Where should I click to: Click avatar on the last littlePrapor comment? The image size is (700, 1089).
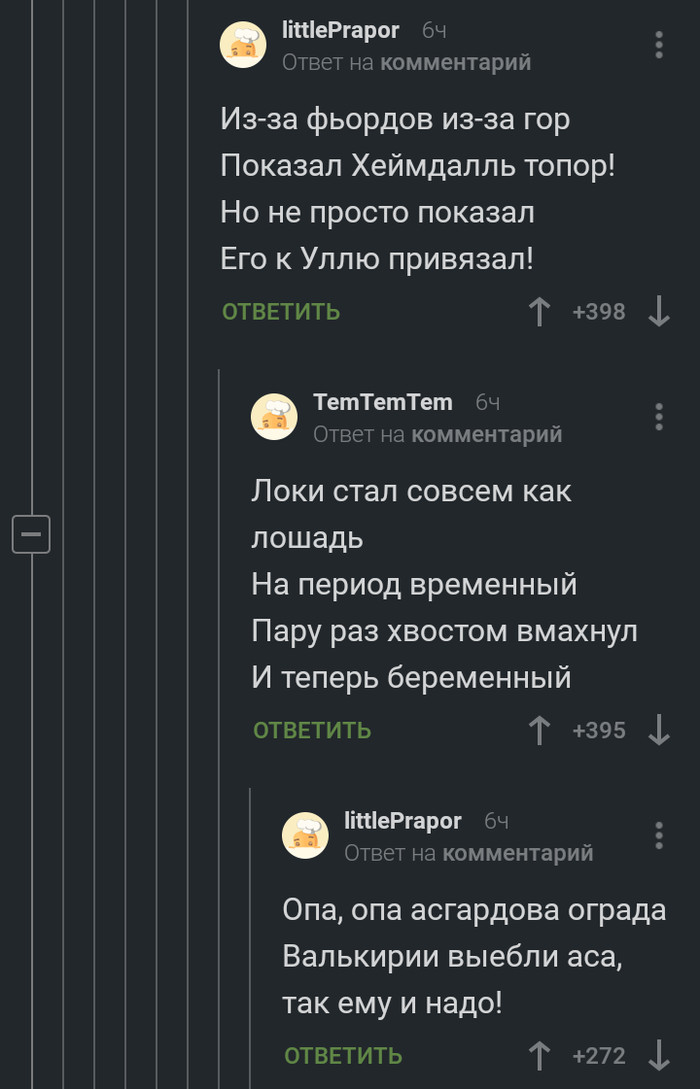305,836
